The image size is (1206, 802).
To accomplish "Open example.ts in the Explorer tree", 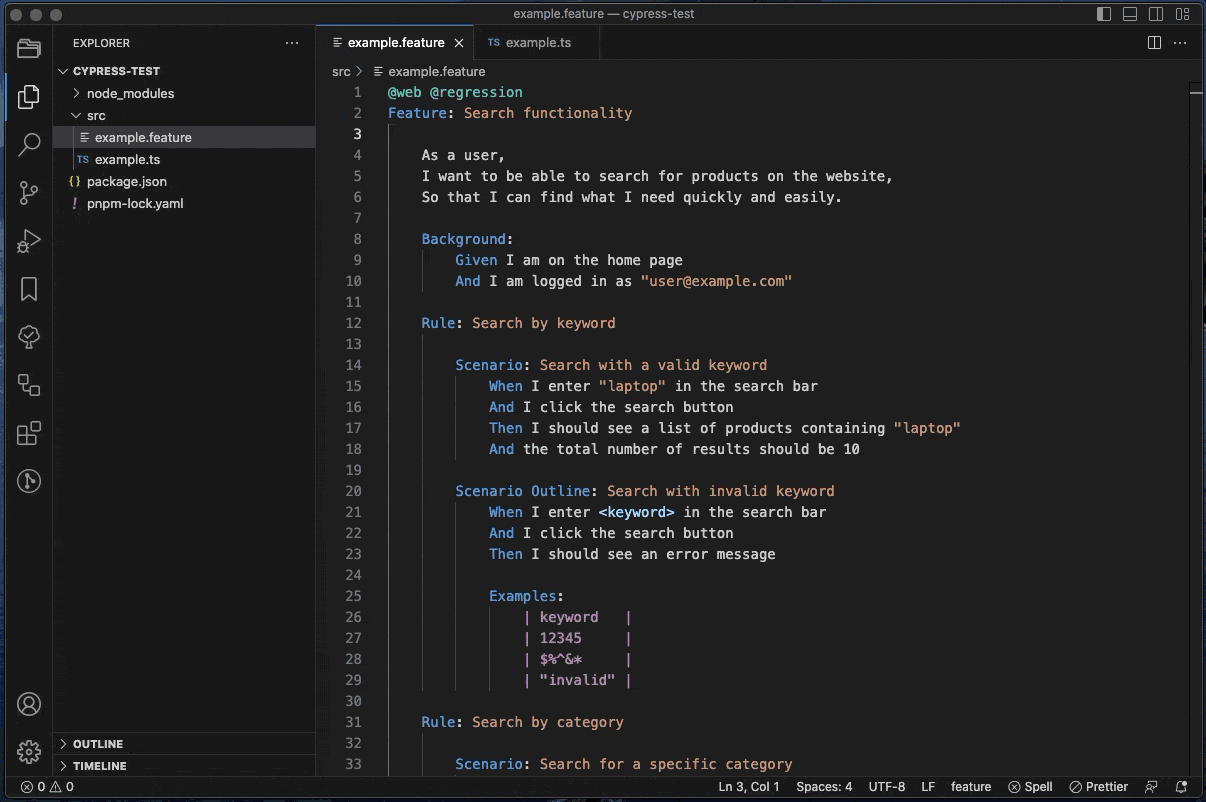I will (x=185, y=159).
